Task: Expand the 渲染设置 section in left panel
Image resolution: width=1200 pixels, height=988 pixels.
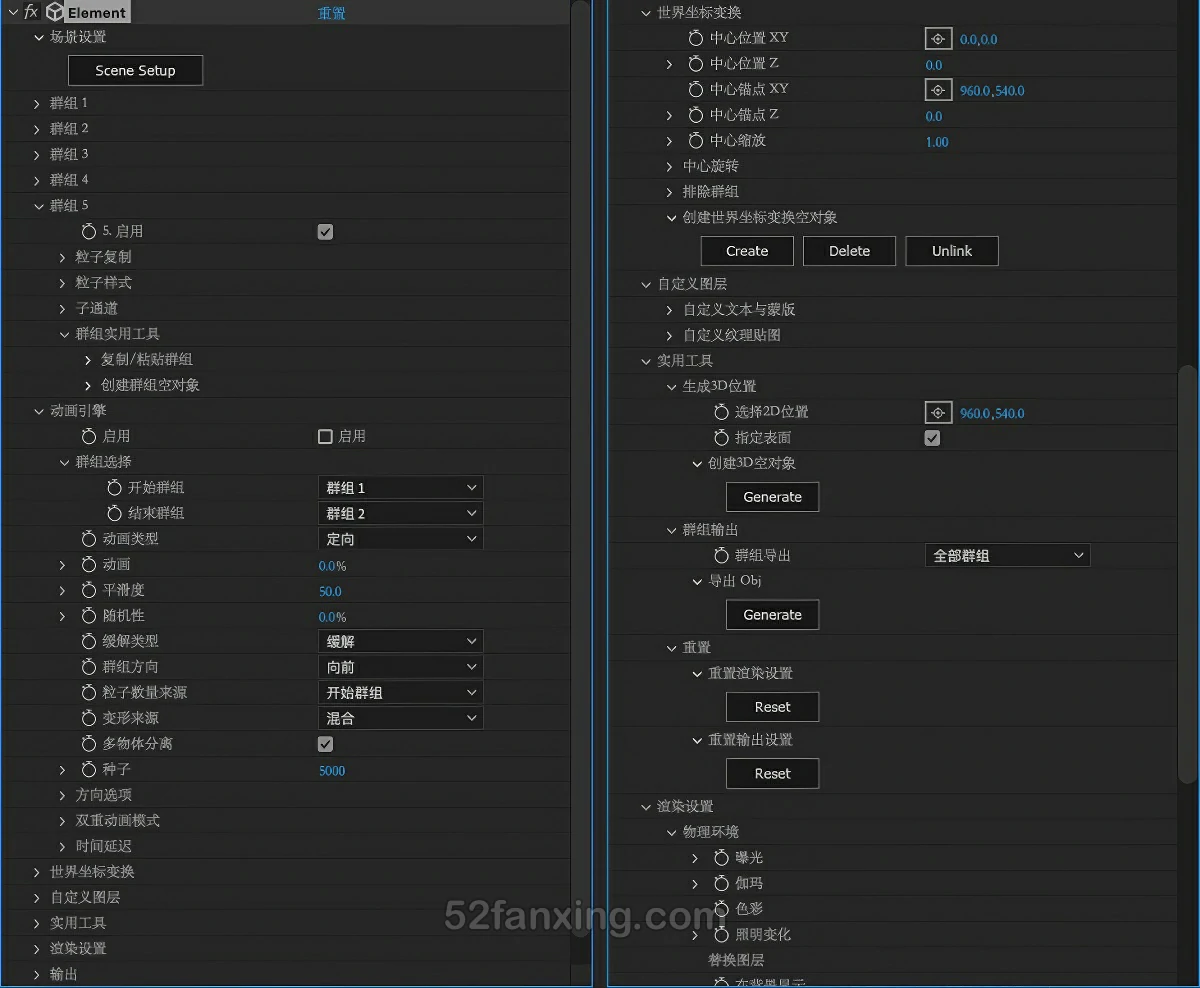Action: (x=37, y=949)
